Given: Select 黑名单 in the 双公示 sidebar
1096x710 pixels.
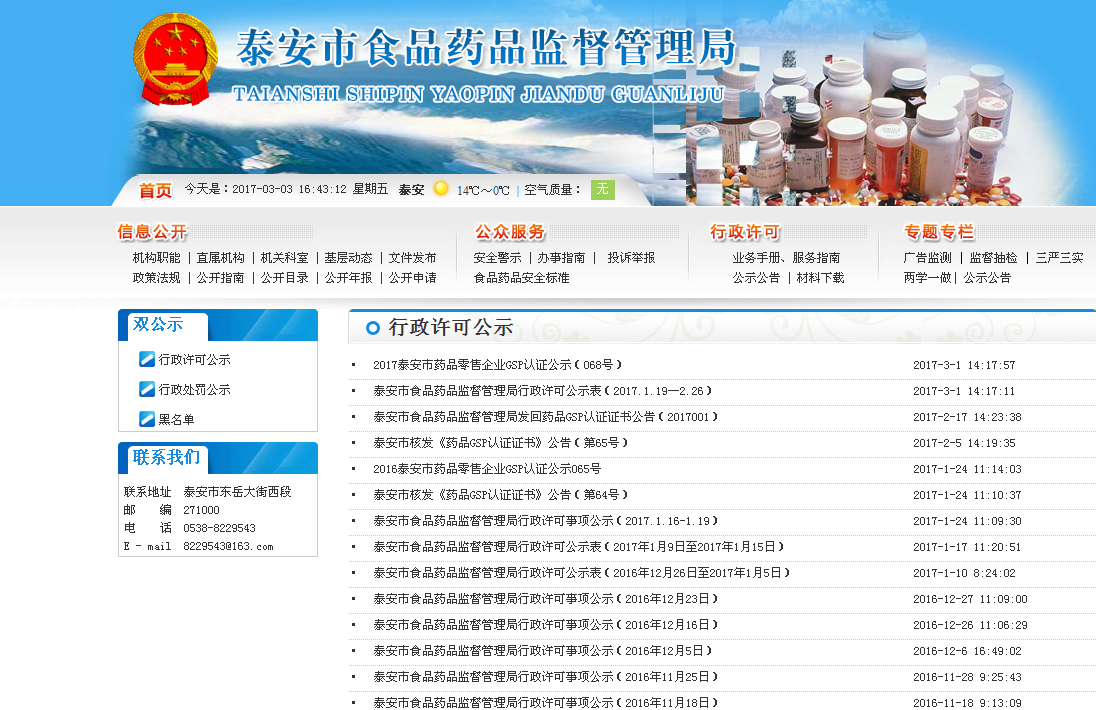Looking at the screenshot, I should 177,419.
